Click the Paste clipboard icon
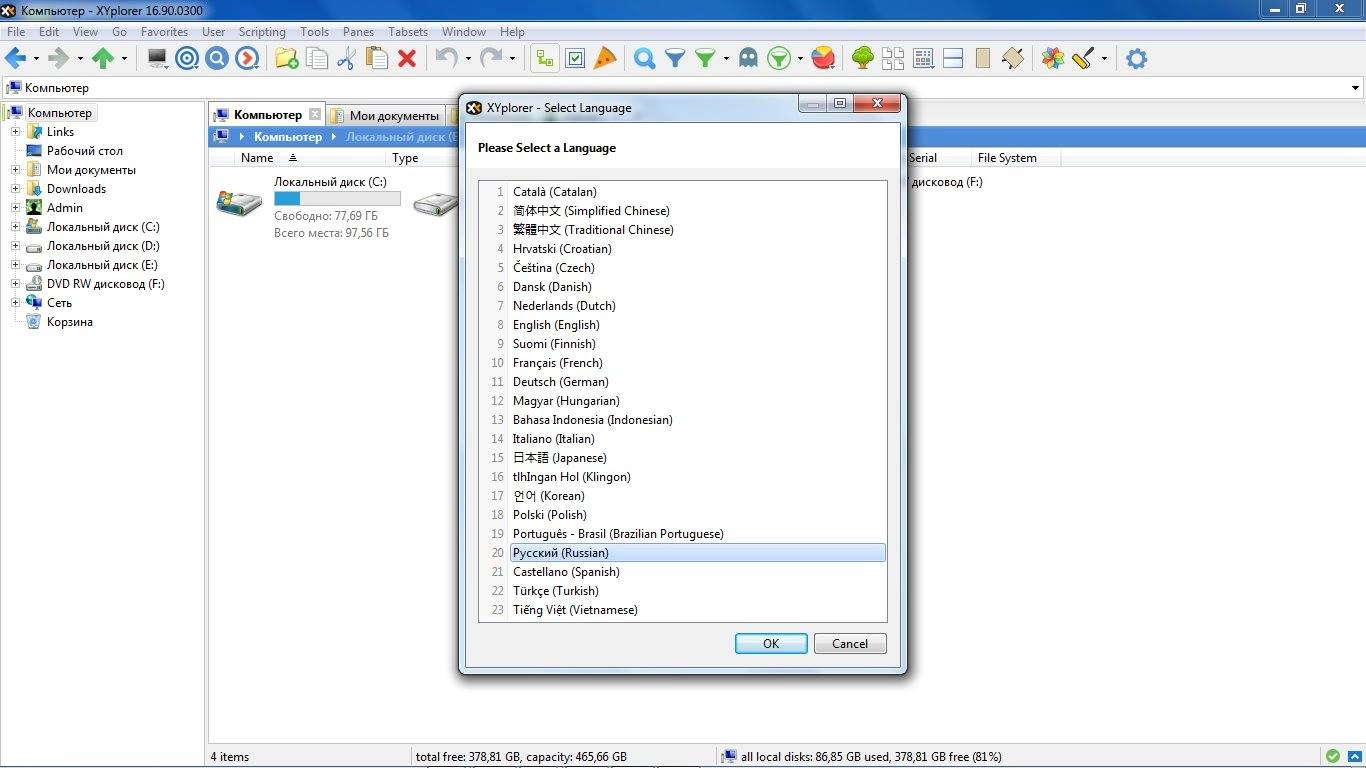 click(x=377, y=59)
